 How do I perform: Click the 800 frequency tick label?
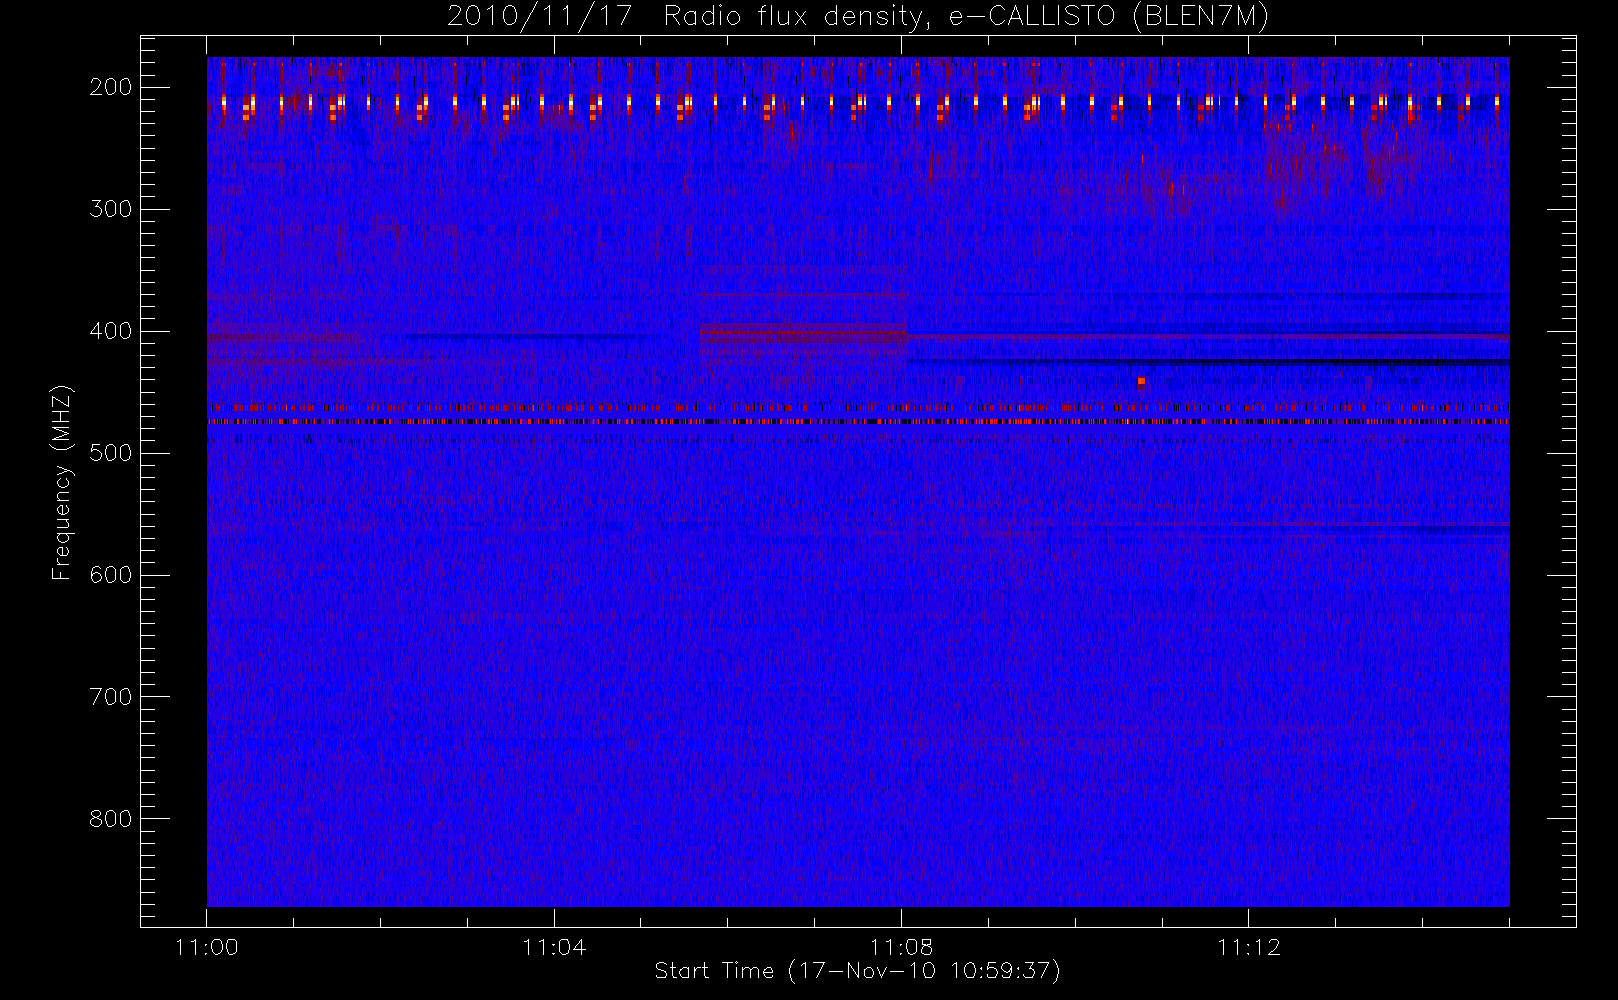[x=111, y=819]
